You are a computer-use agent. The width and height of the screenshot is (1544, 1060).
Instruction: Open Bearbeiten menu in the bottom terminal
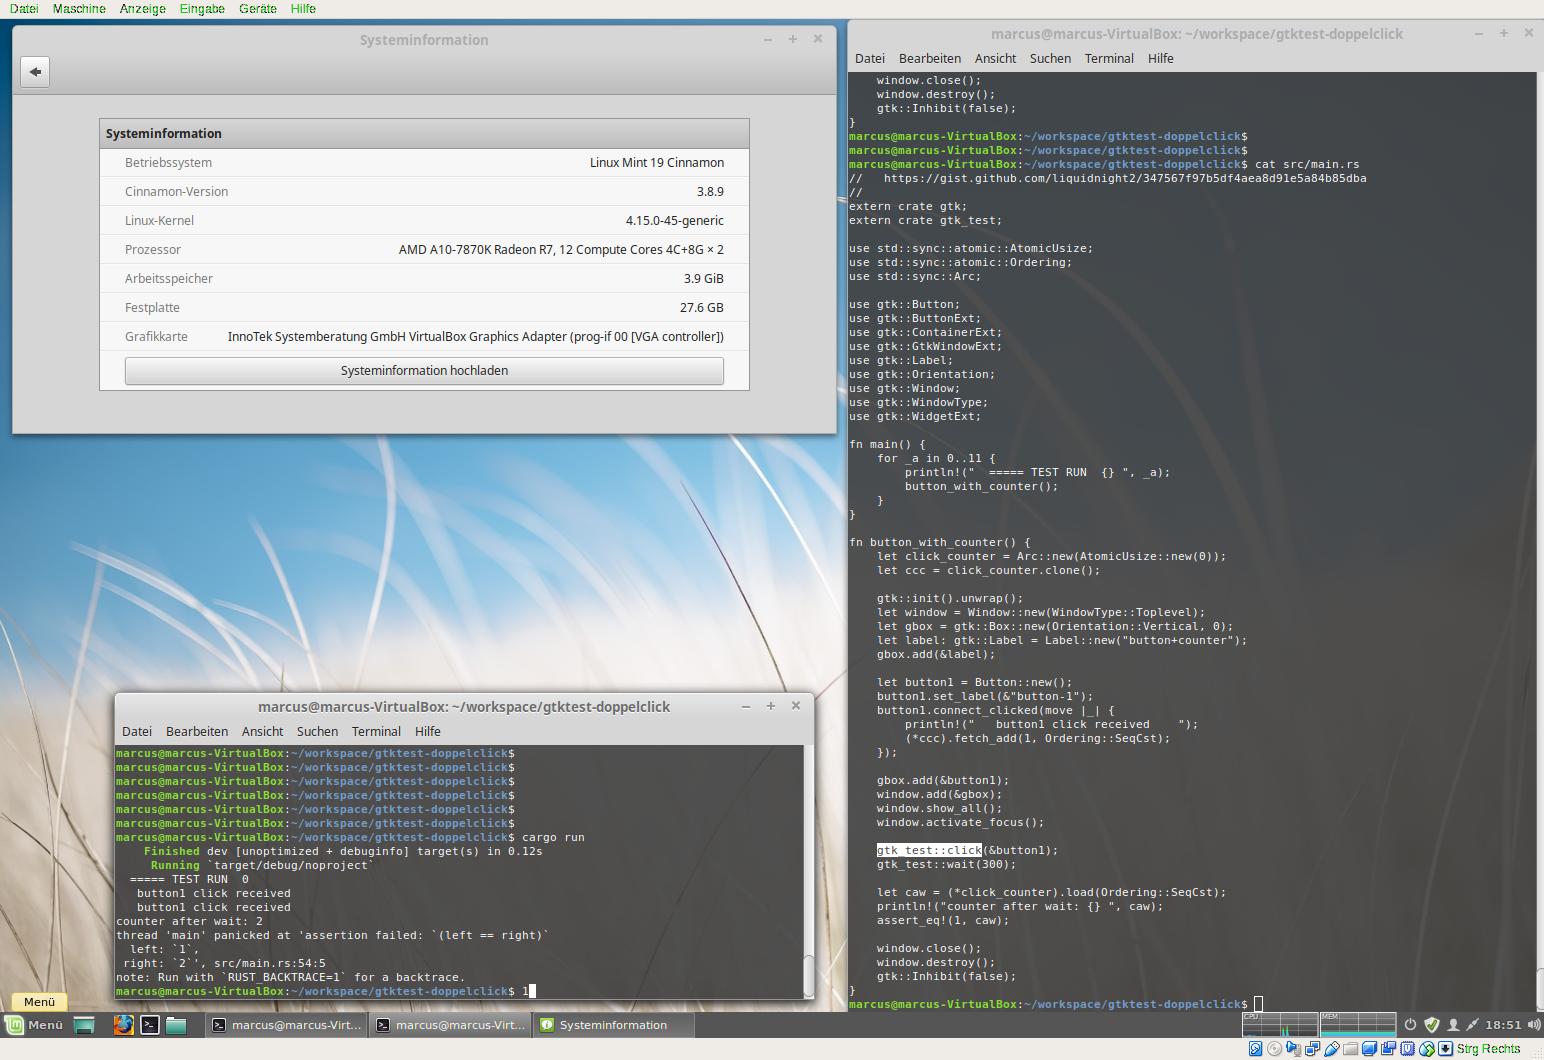[197, 732]
